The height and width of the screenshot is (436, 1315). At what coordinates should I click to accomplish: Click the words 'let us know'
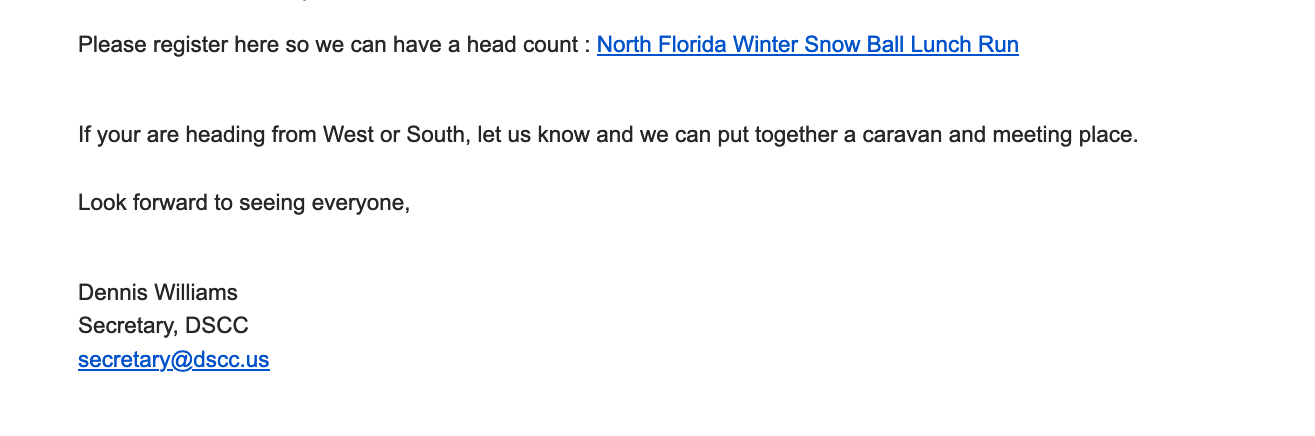[x=535, y=134]
